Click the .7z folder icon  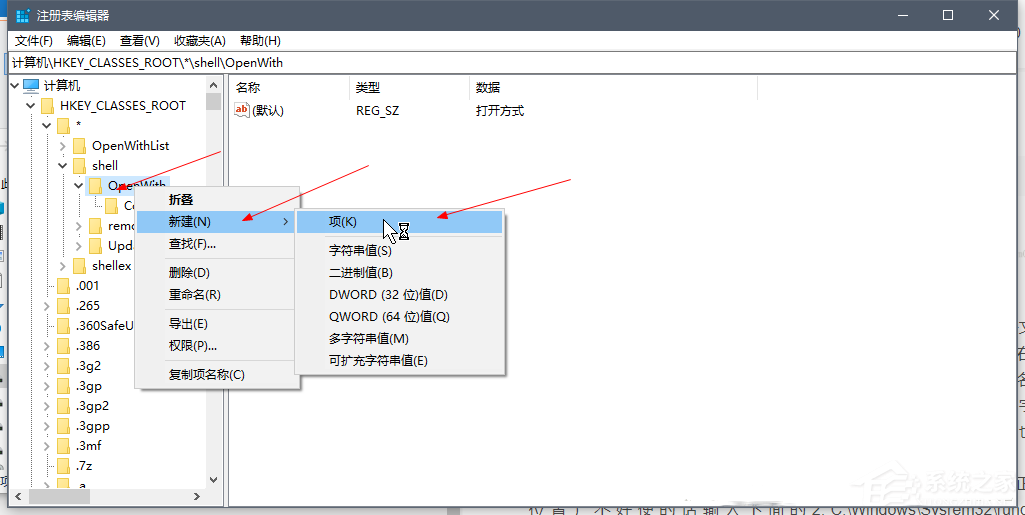[x=63, y=466]
